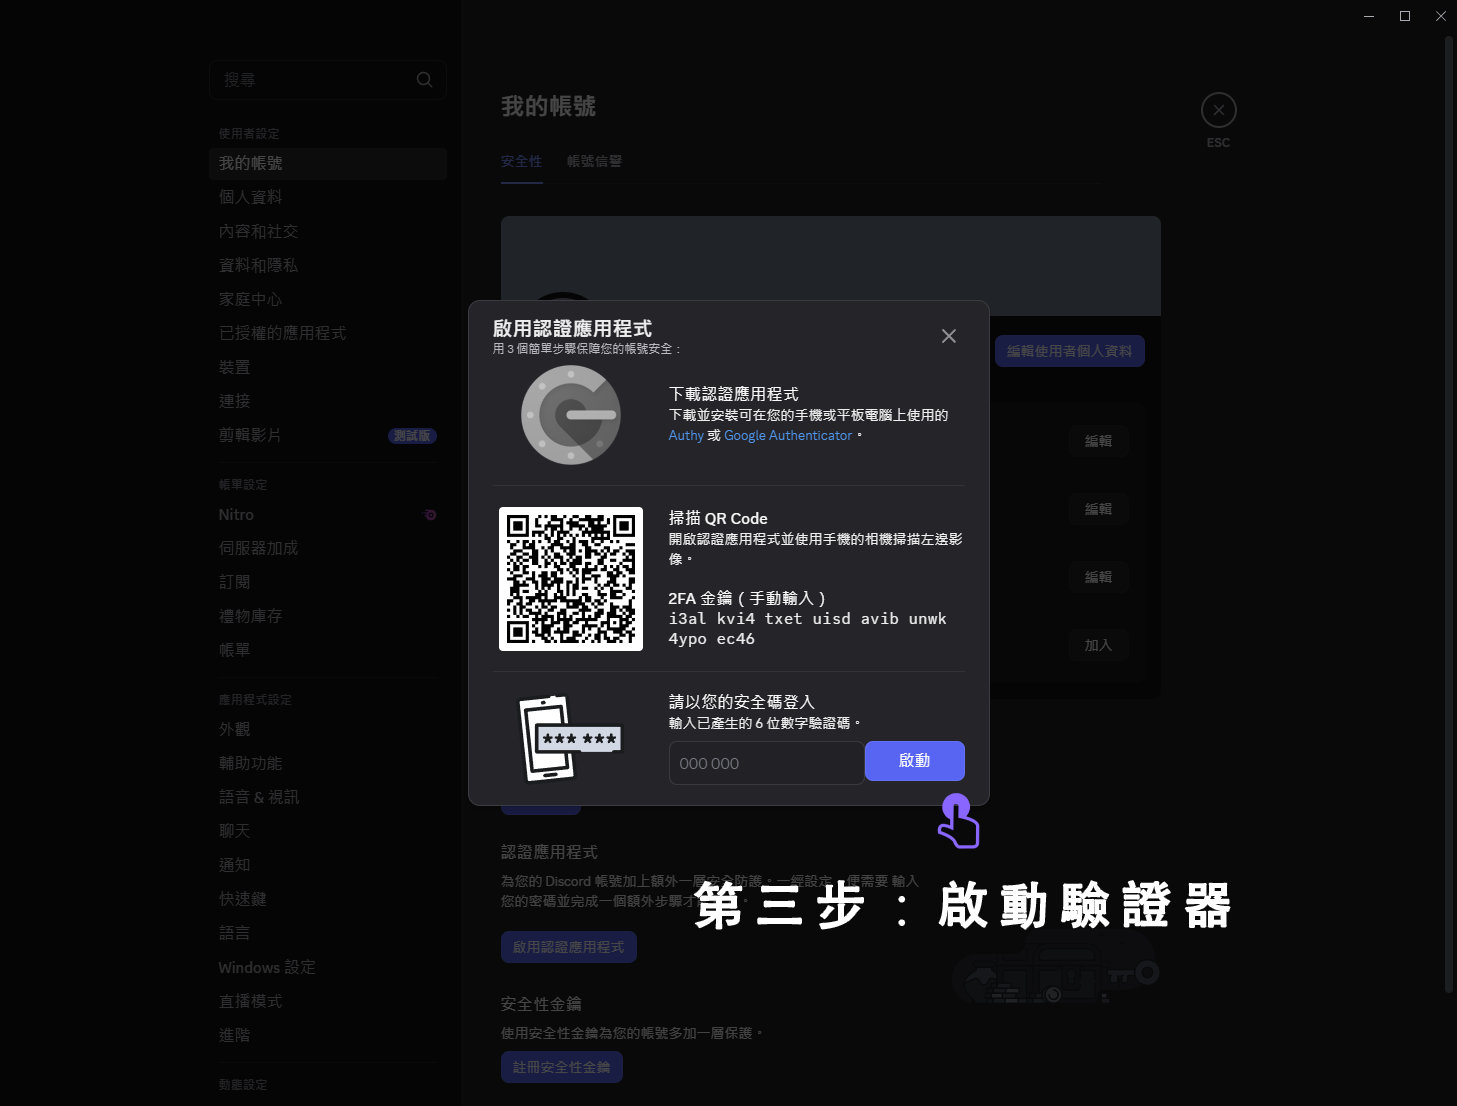
Task: Select 我的帳號 in the sidebar
Action: [x=328, y=163]
